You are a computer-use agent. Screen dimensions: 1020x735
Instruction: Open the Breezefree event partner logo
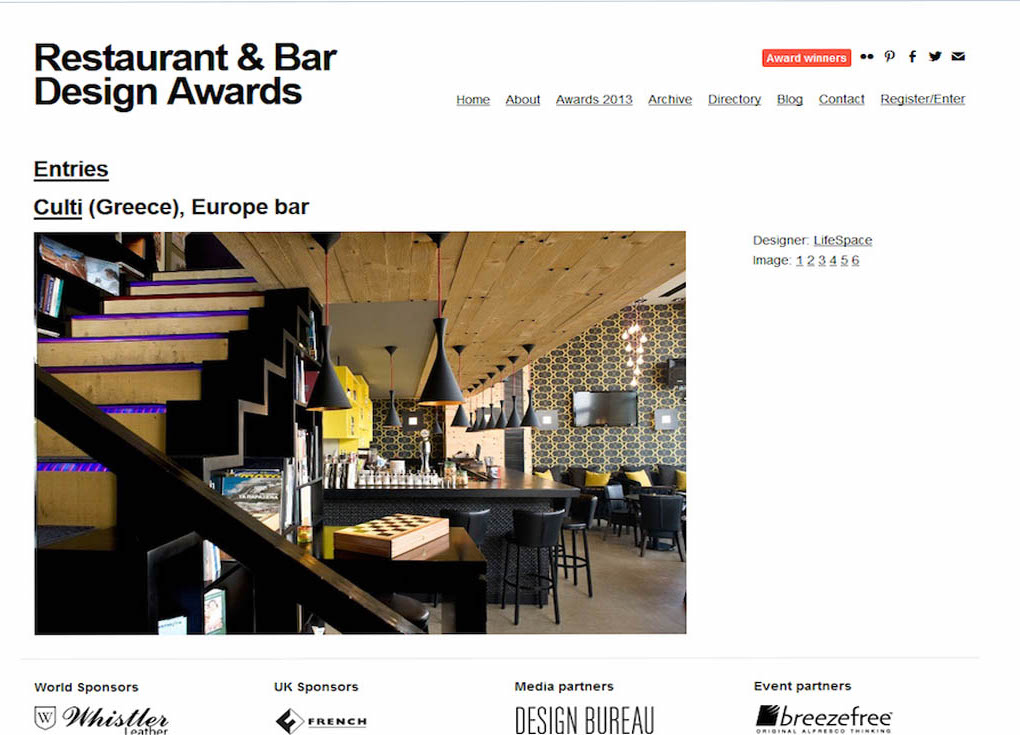pyautogui.click(x=824, y=719)
